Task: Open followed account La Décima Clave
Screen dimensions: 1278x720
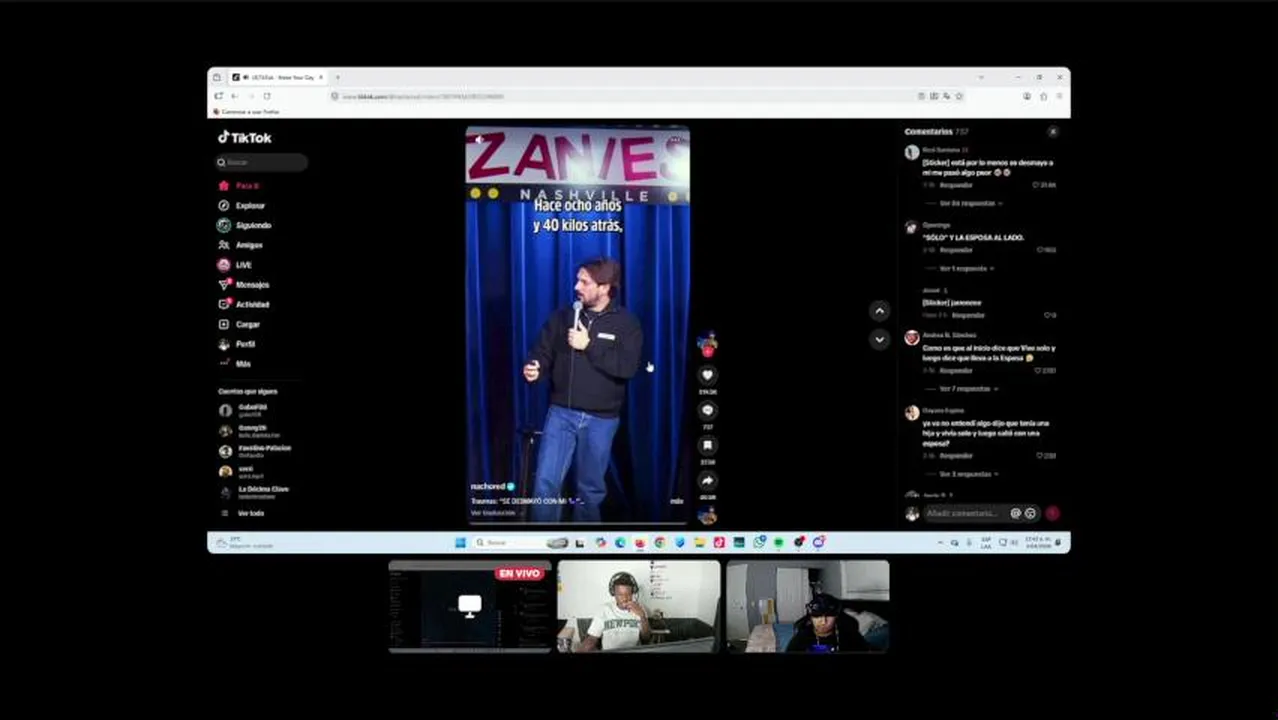Action: pos(255,492)
